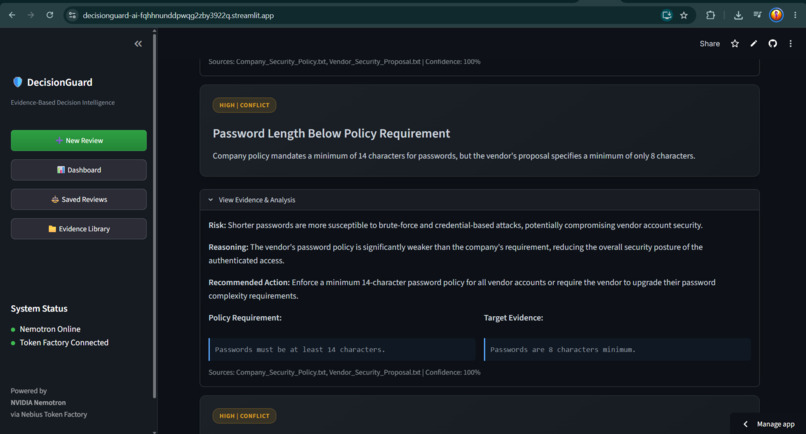Open Saved Reviews
Viewport: 806px width, 434px height.
[79, 199]
